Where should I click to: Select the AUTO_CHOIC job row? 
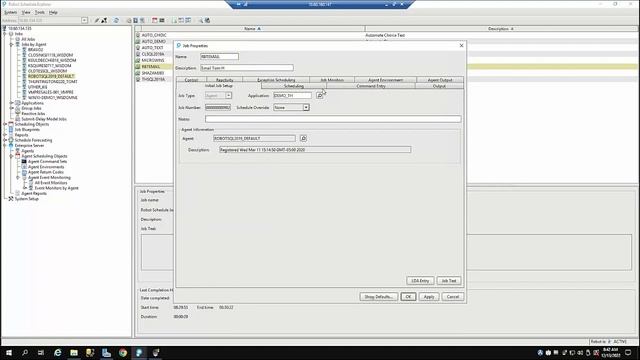[153, 35]
